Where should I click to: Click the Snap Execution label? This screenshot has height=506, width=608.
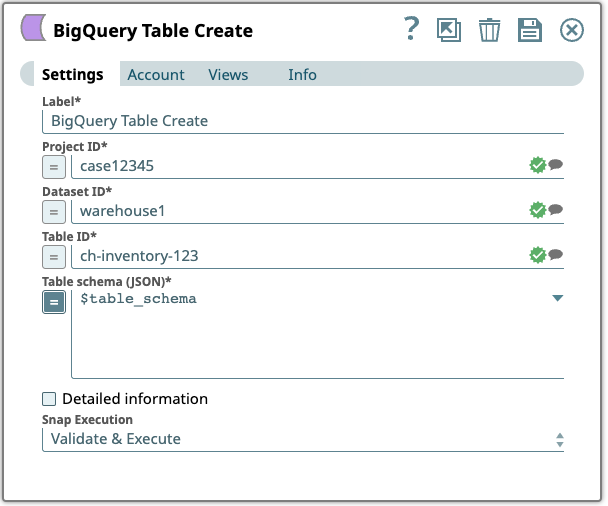pos(87,420)
